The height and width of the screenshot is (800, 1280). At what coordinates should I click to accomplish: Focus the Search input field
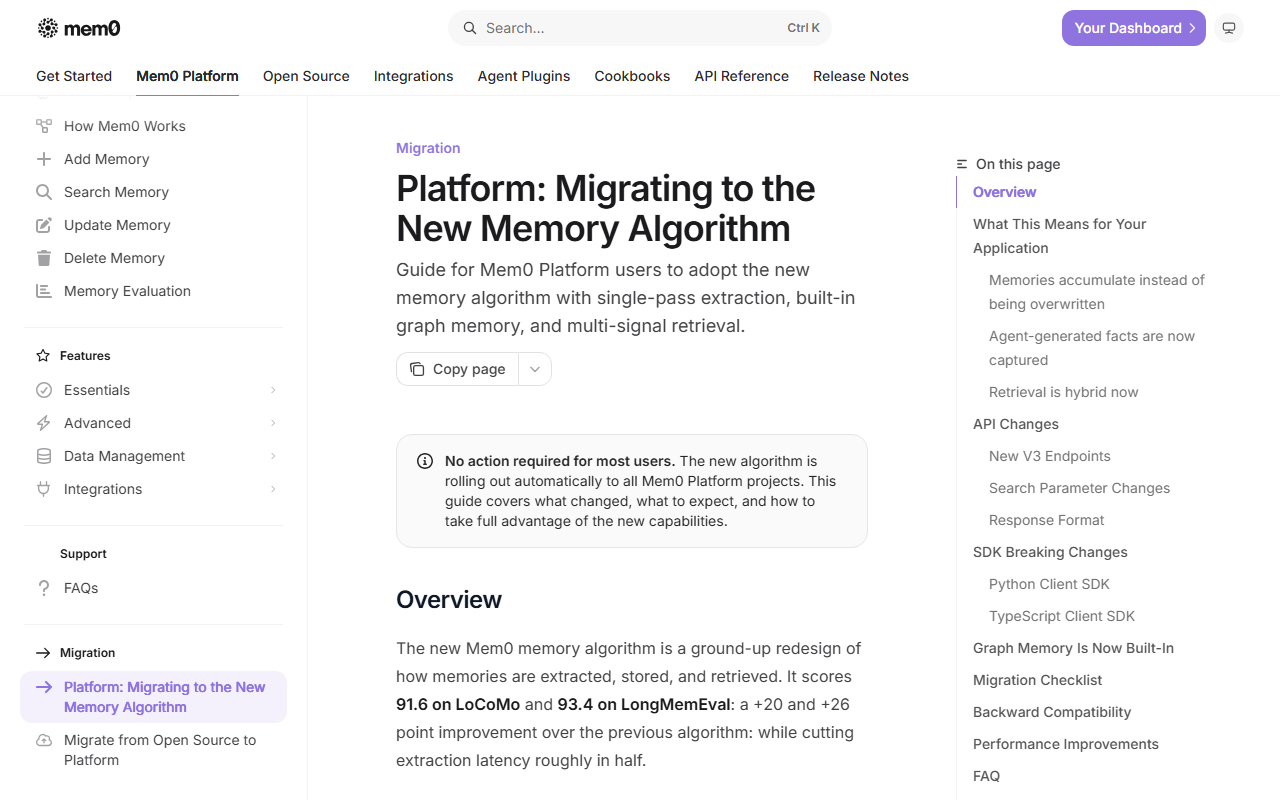point(640,28)
